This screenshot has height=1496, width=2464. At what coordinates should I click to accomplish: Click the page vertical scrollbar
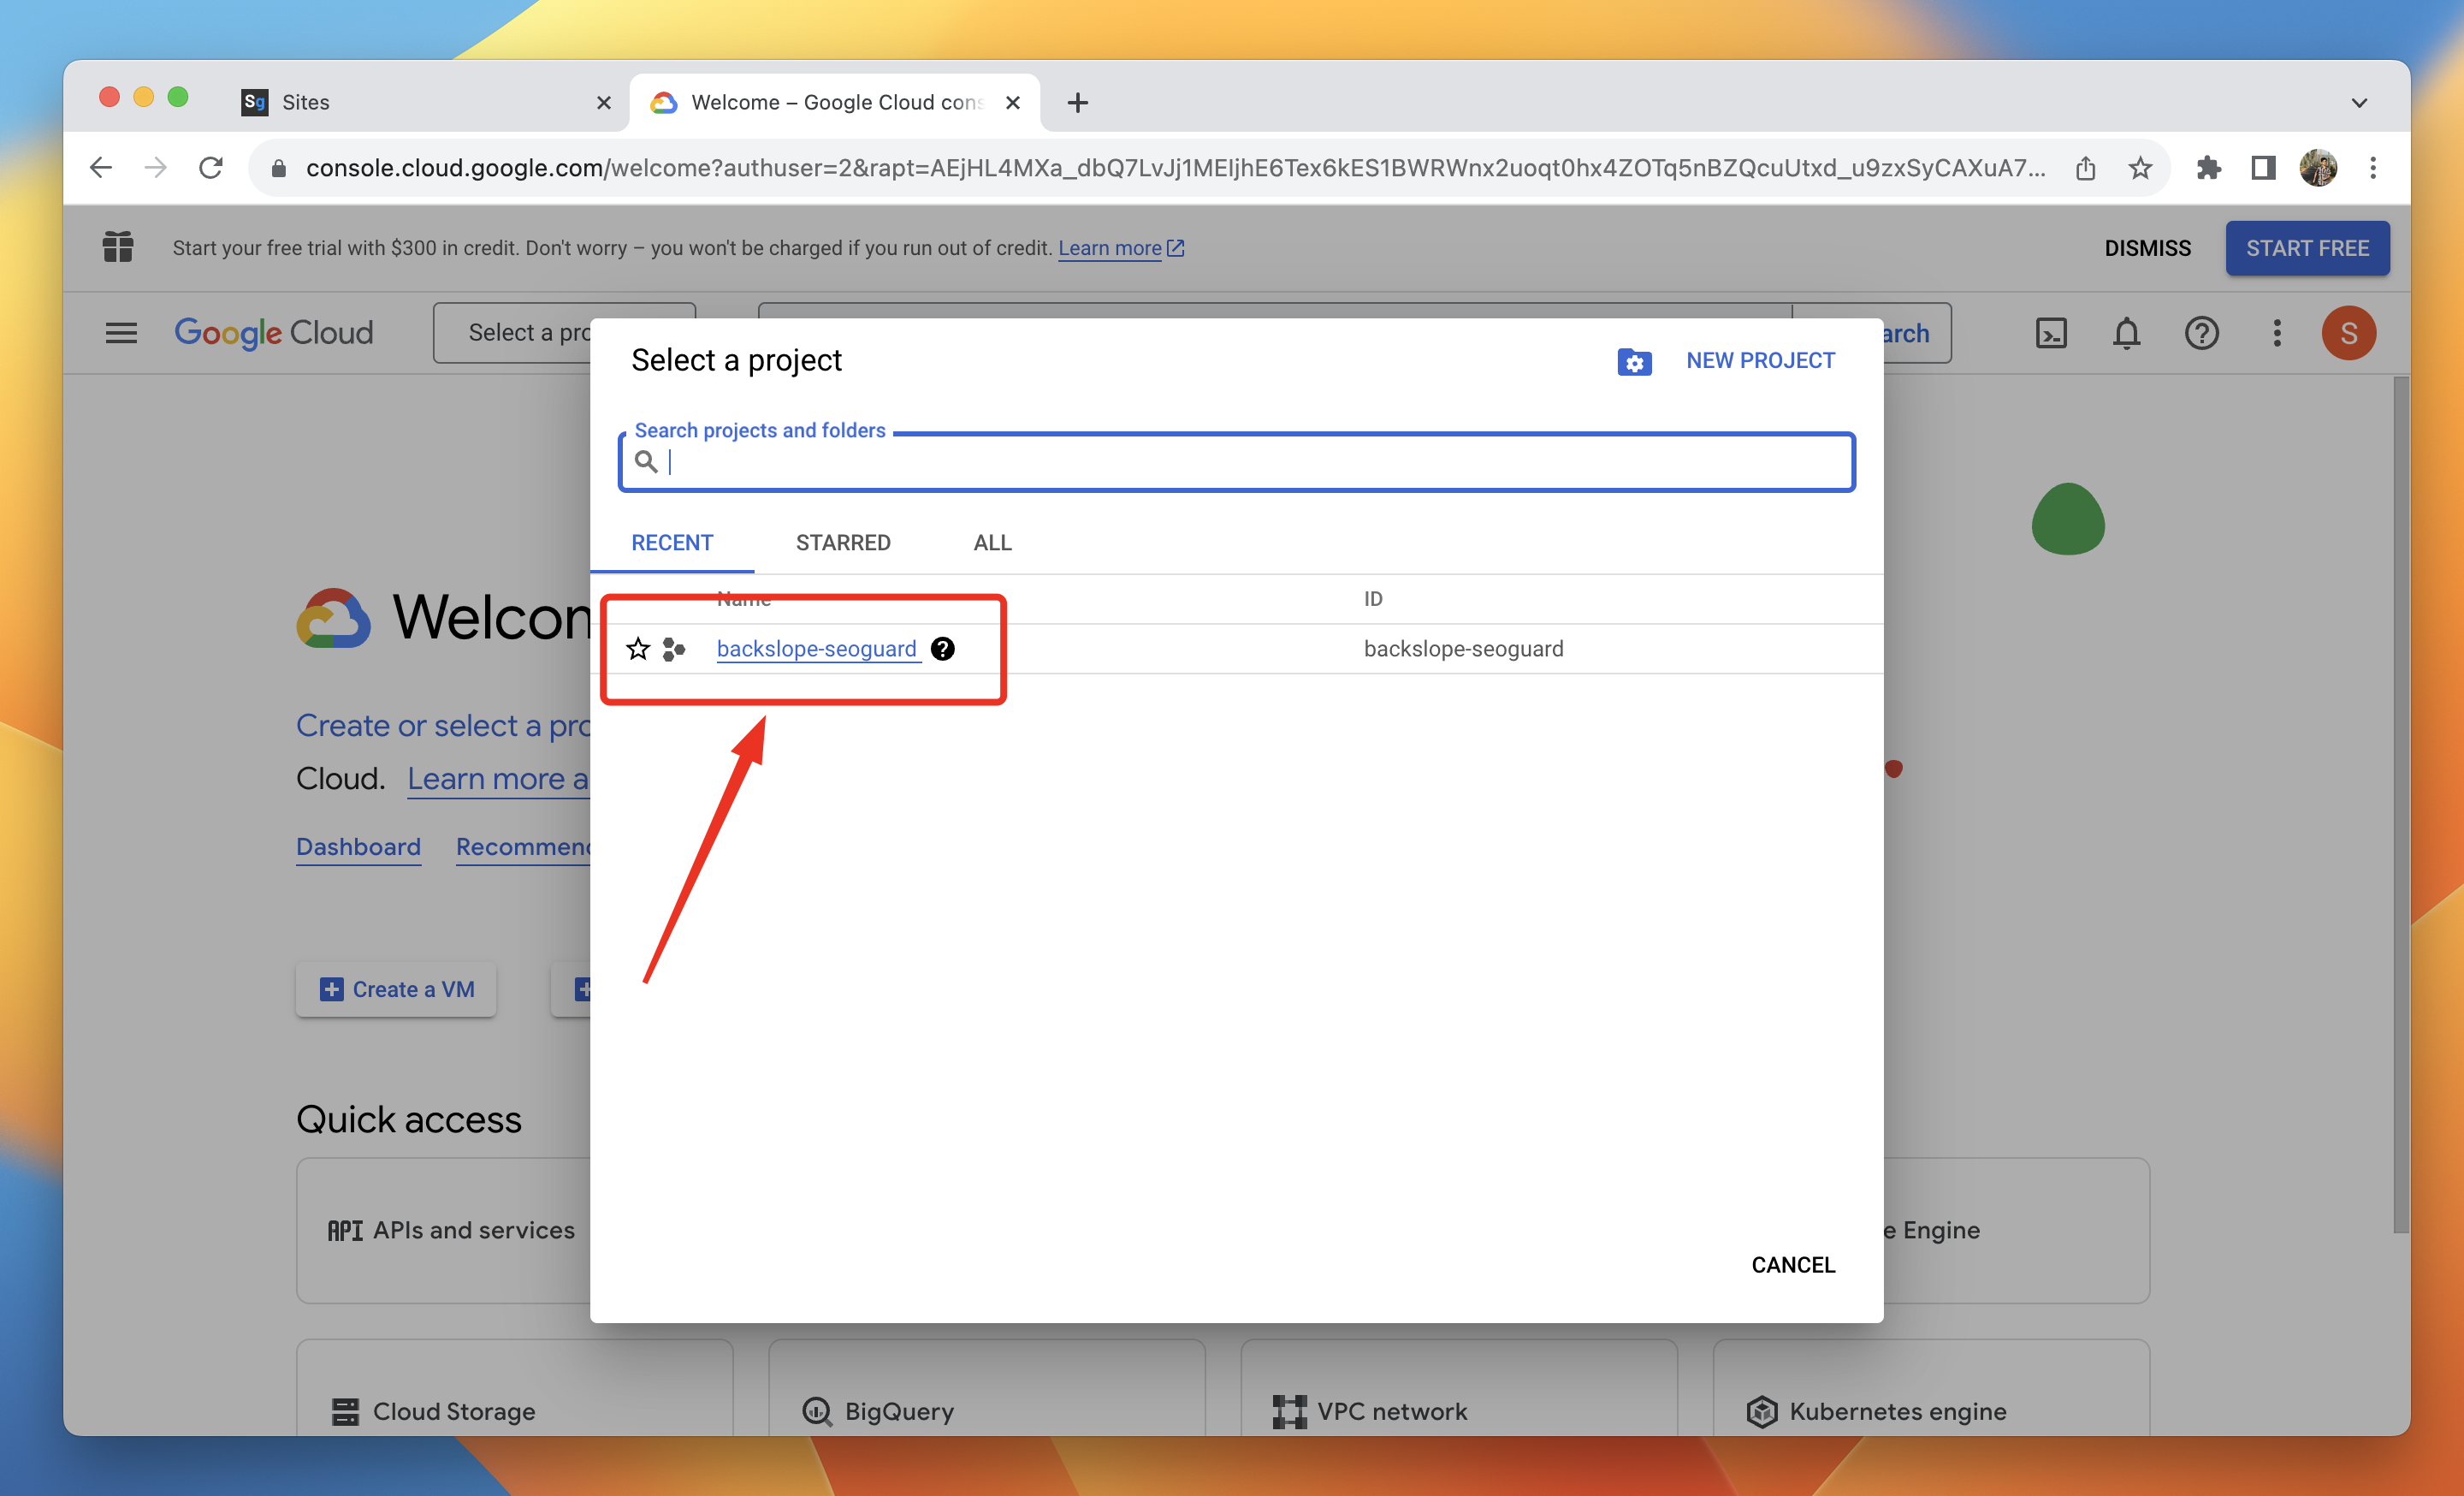pyautogui.click(x=2400, y=800)
